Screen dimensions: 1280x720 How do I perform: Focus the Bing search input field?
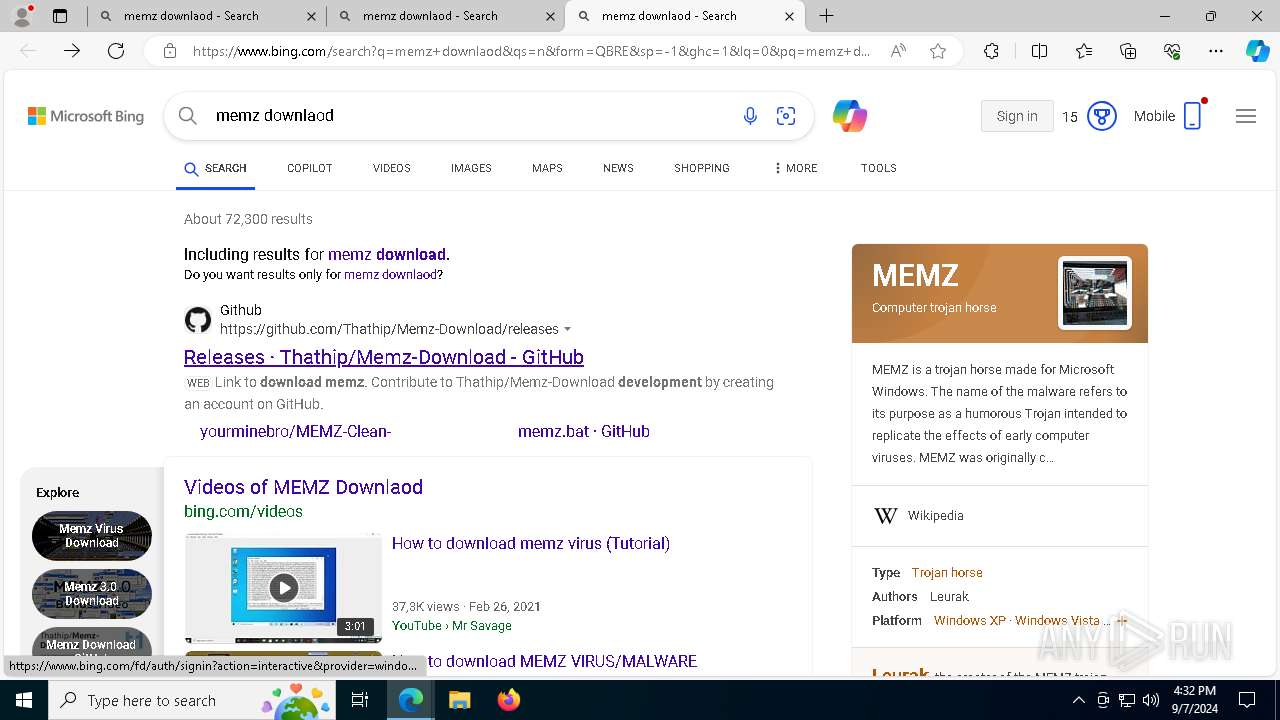coord(470,116)
